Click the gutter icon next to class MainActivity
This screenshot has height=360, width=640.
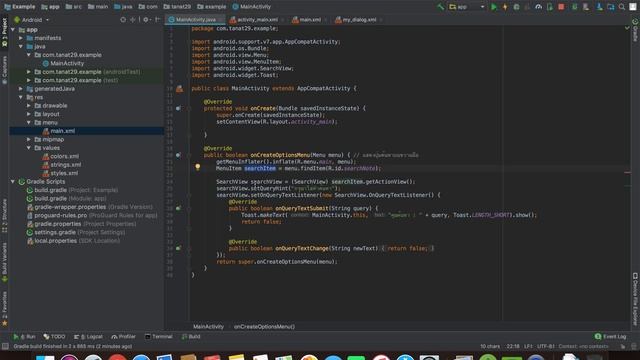[180, 89]
